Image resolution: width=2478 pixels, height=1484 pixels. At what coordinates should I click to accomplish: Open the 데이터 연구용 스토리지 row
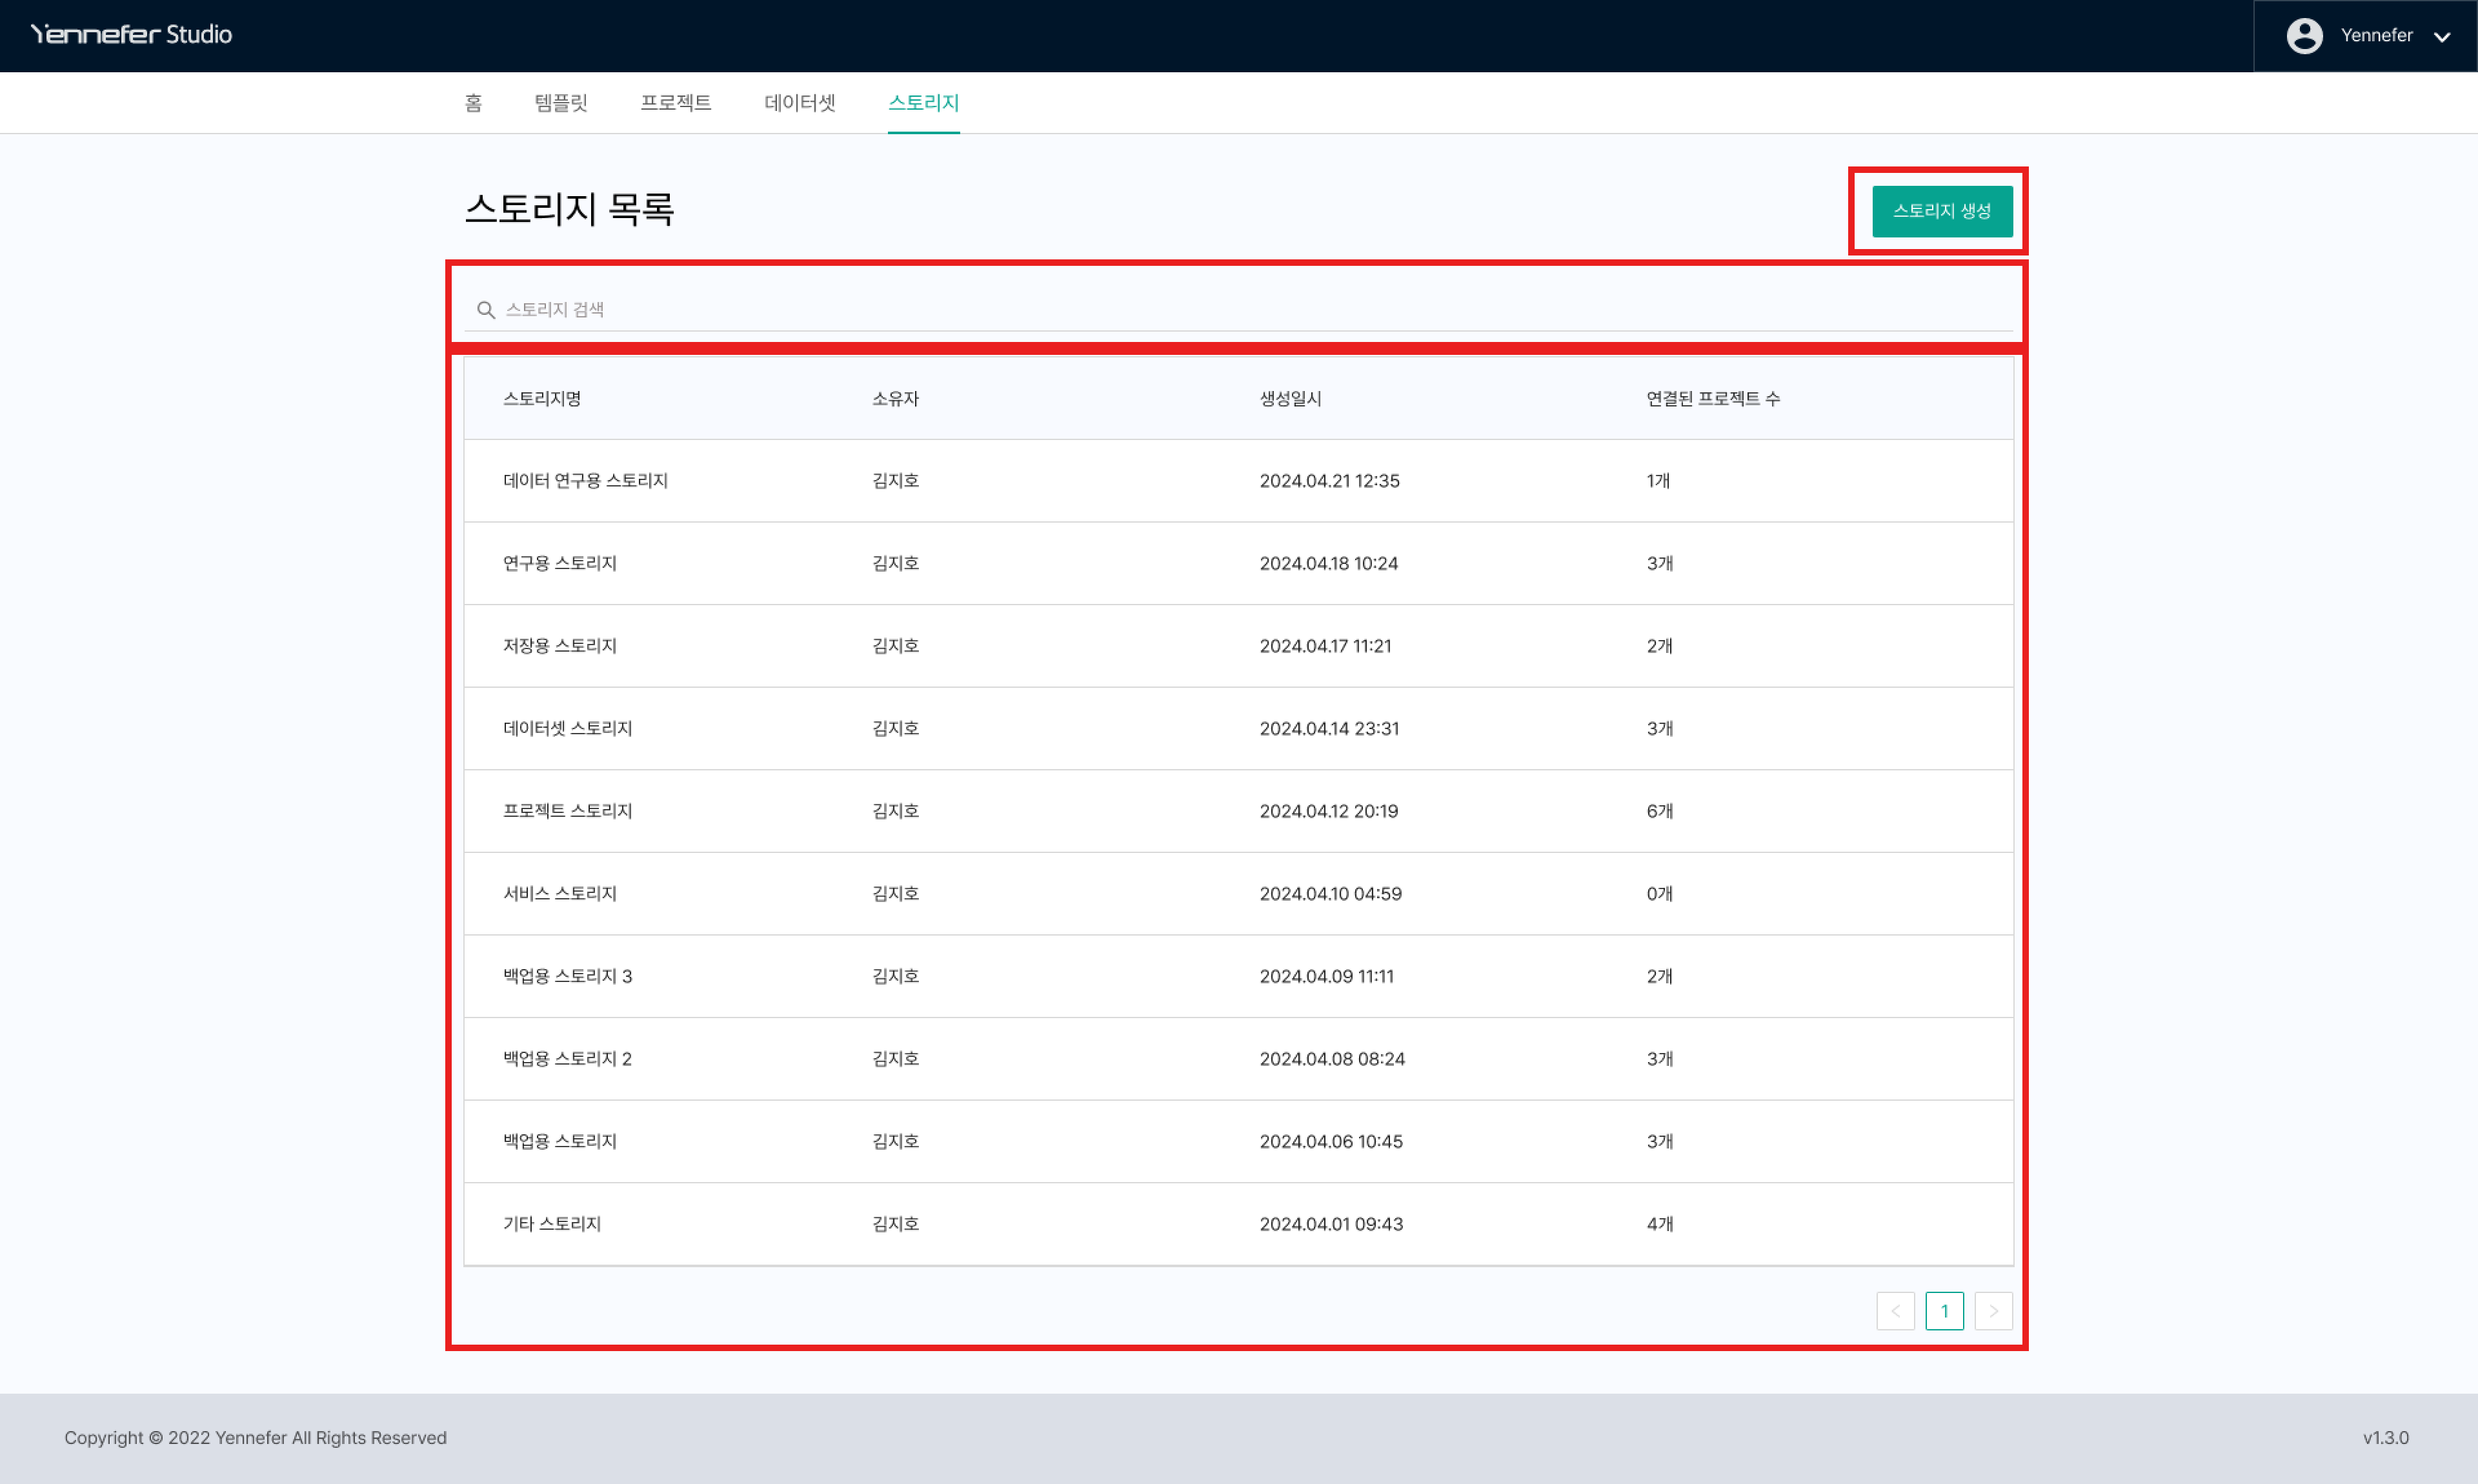point(585,481)
